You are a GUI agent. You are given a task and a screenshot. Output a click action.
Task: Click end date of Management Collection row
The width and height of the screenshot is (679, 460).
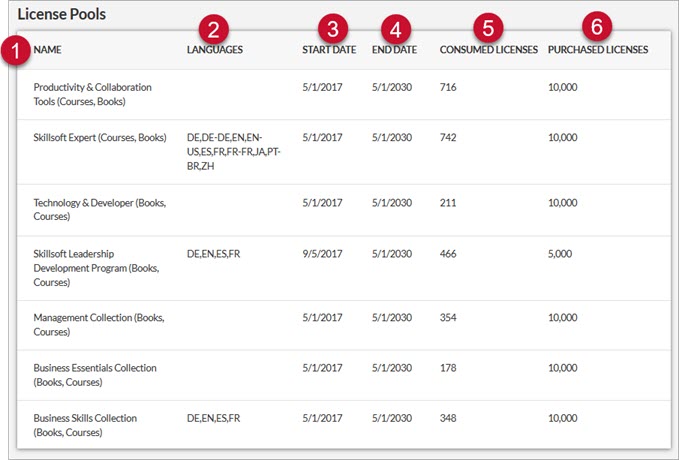click(x=392, y=317)
